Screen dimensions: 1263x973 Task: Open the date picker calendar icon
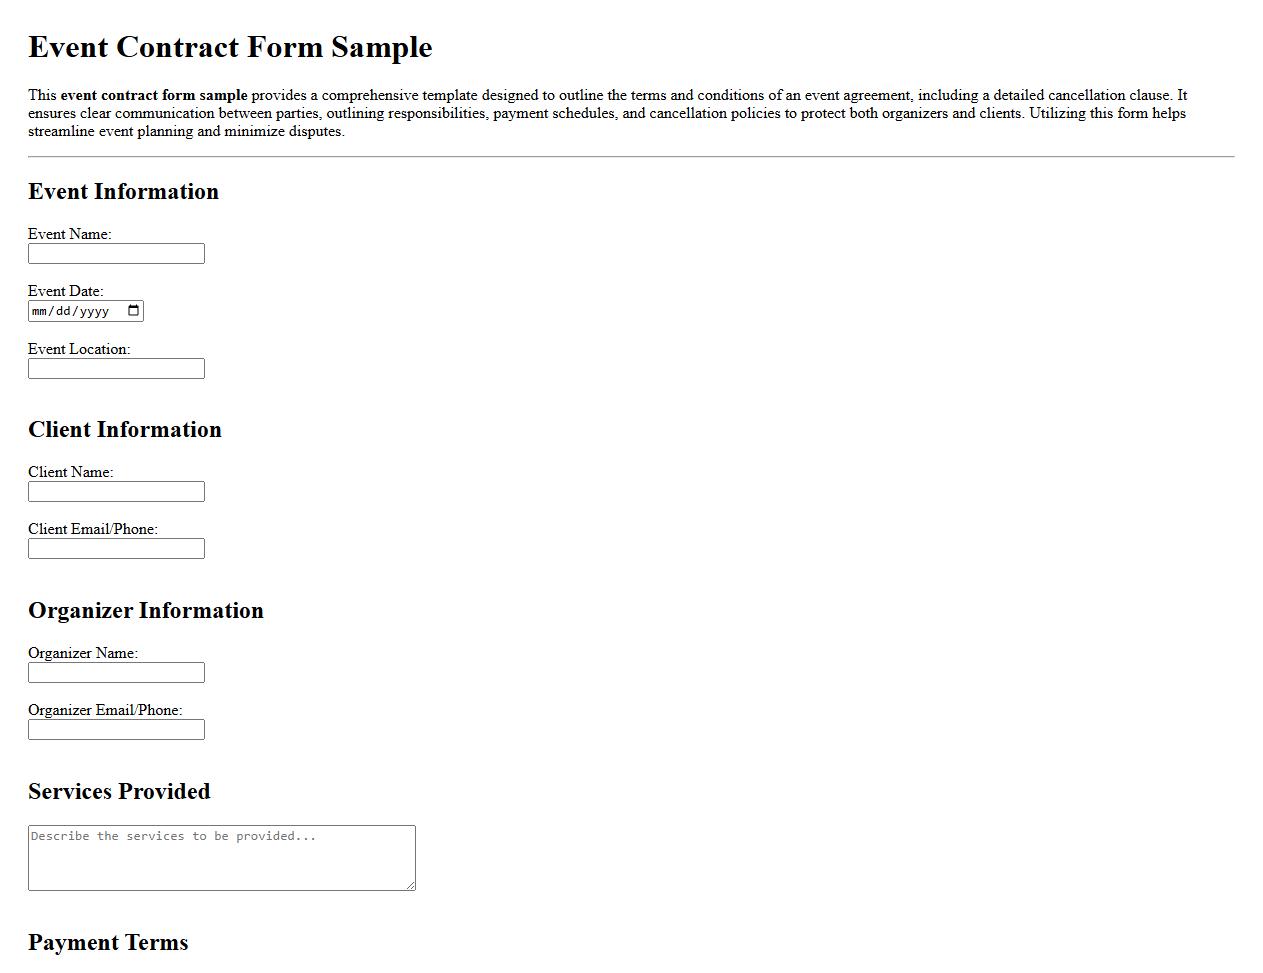click(134, 310)
